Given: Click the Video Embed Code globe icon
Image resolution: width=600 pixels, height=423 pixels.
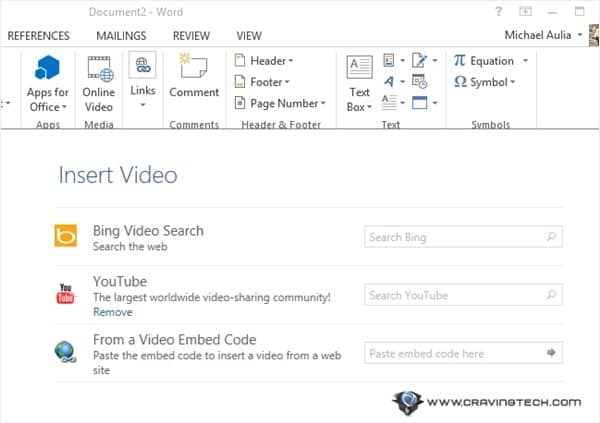Looking at the screenshot, I should pyautogui.click(x=65, y=352).
